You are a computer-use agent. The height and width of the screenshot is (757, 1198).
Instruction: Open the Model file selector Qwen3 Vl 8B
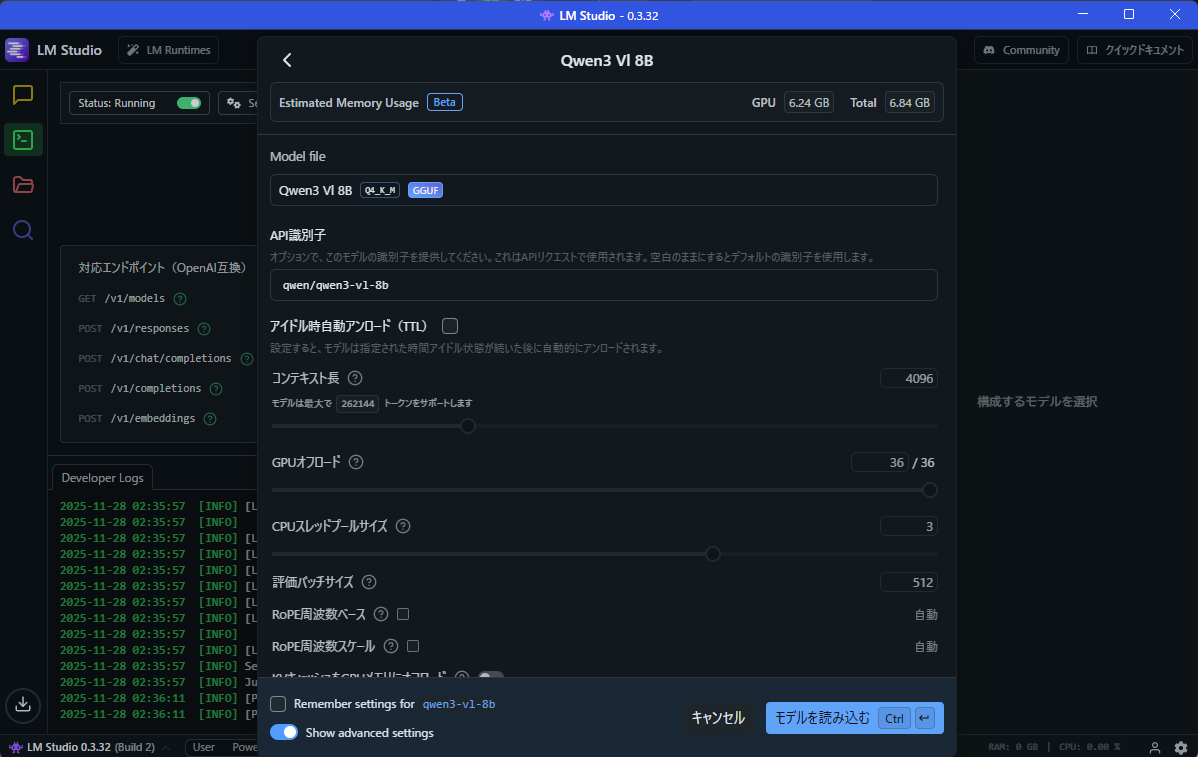tap(604, 190)
